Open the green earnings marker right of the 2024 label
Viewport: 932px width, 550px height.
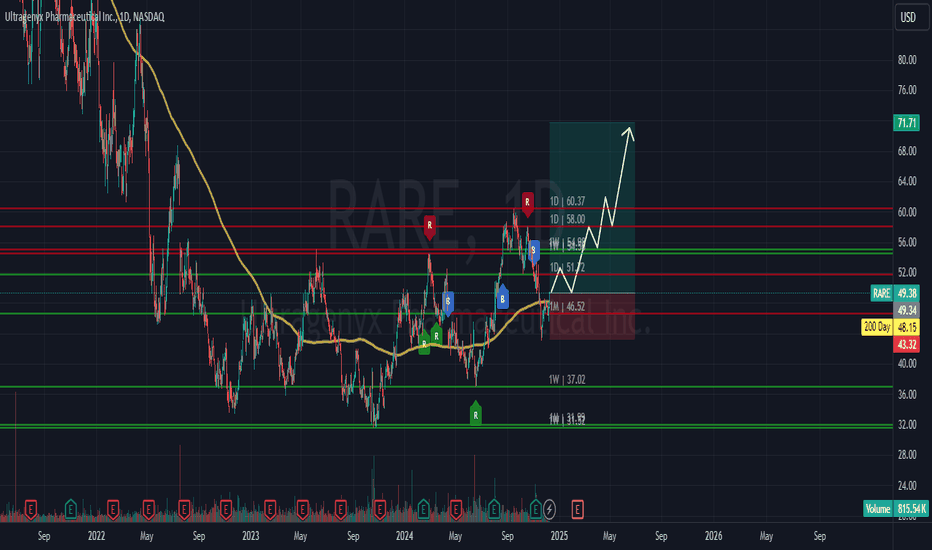click(423, 509)
